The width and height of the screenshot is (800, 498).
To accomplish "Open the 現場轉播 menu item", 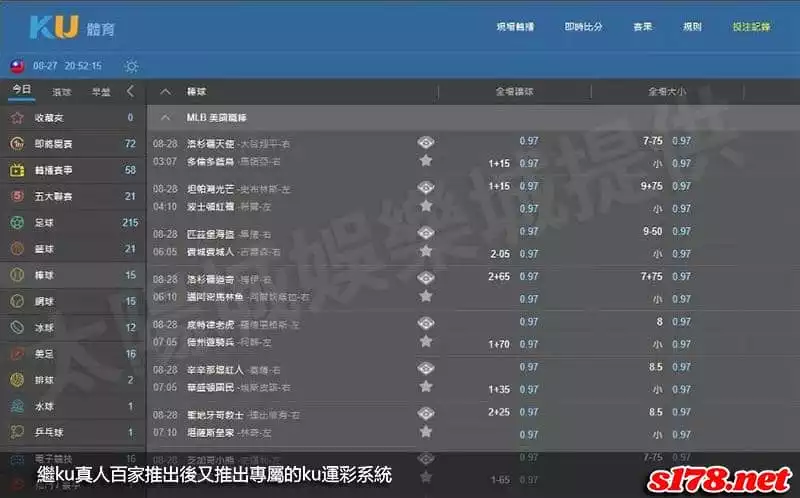I will (x=515, y=27).
